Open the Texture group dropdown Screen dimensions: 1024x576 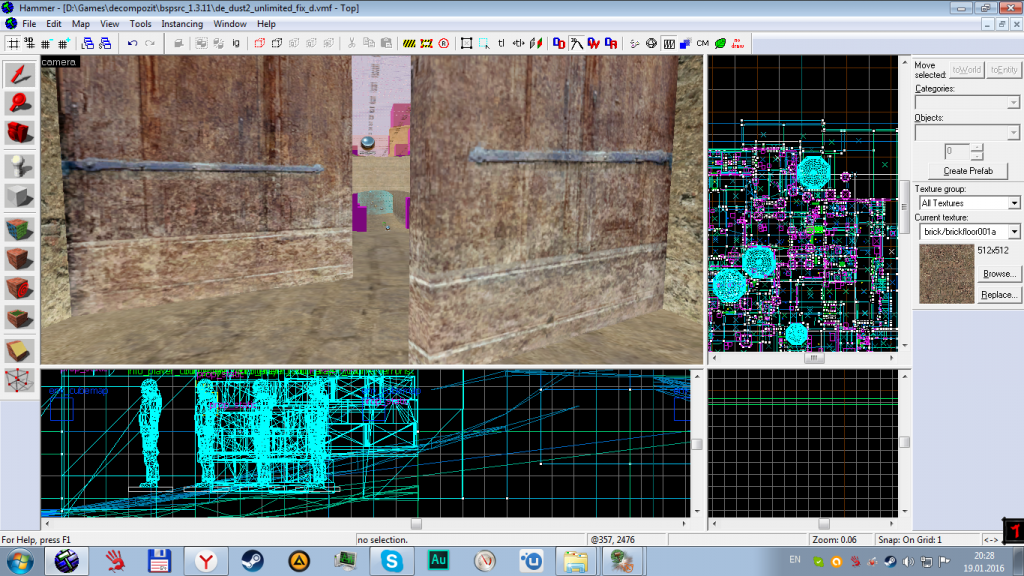pos(1013,203)
